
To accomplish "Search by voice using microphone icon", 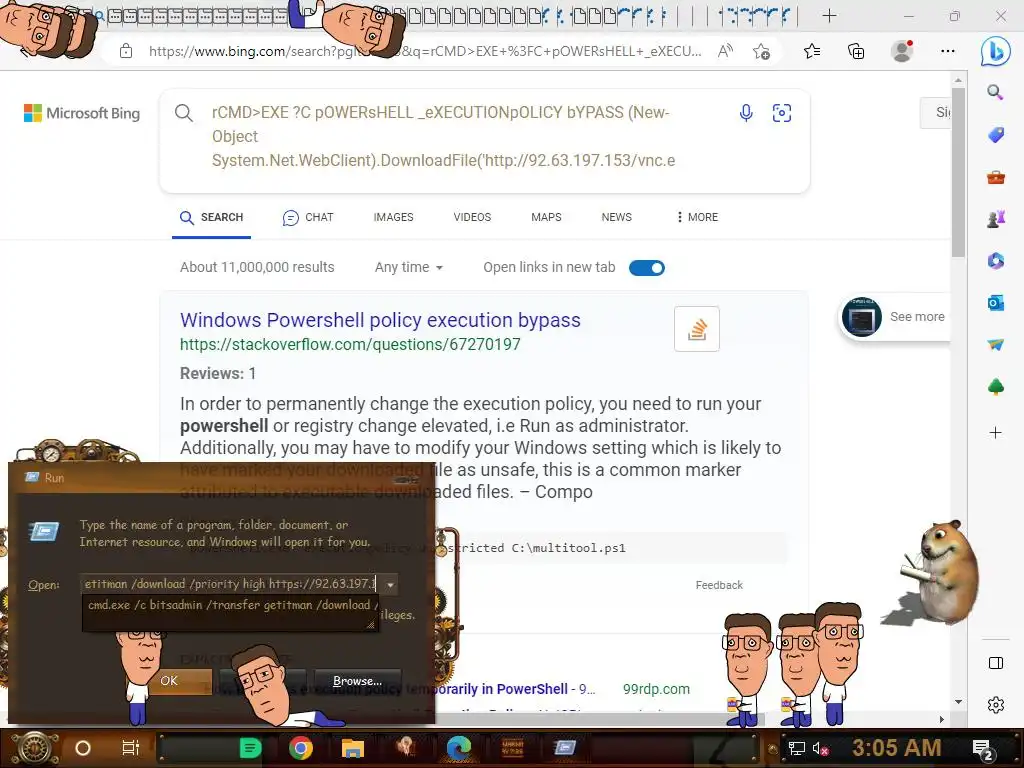I will [x=746, y=113].
